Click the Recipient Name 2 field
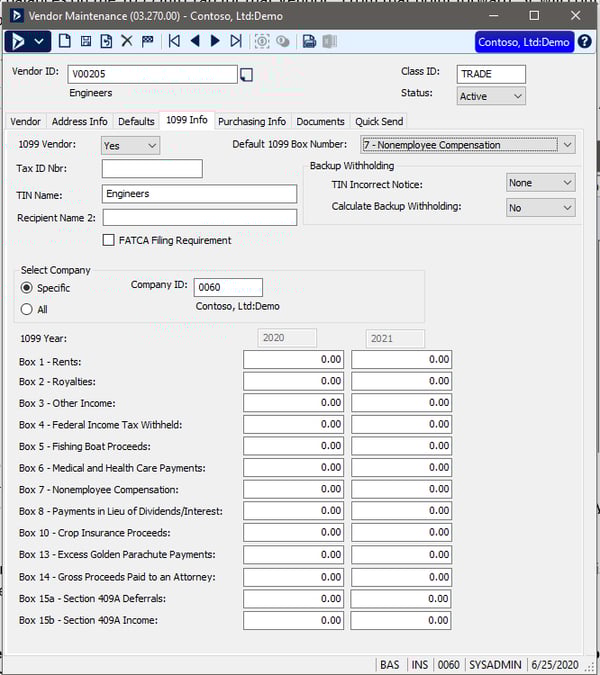This screenshot has height=675, width=600. click(x=199, y=217)
